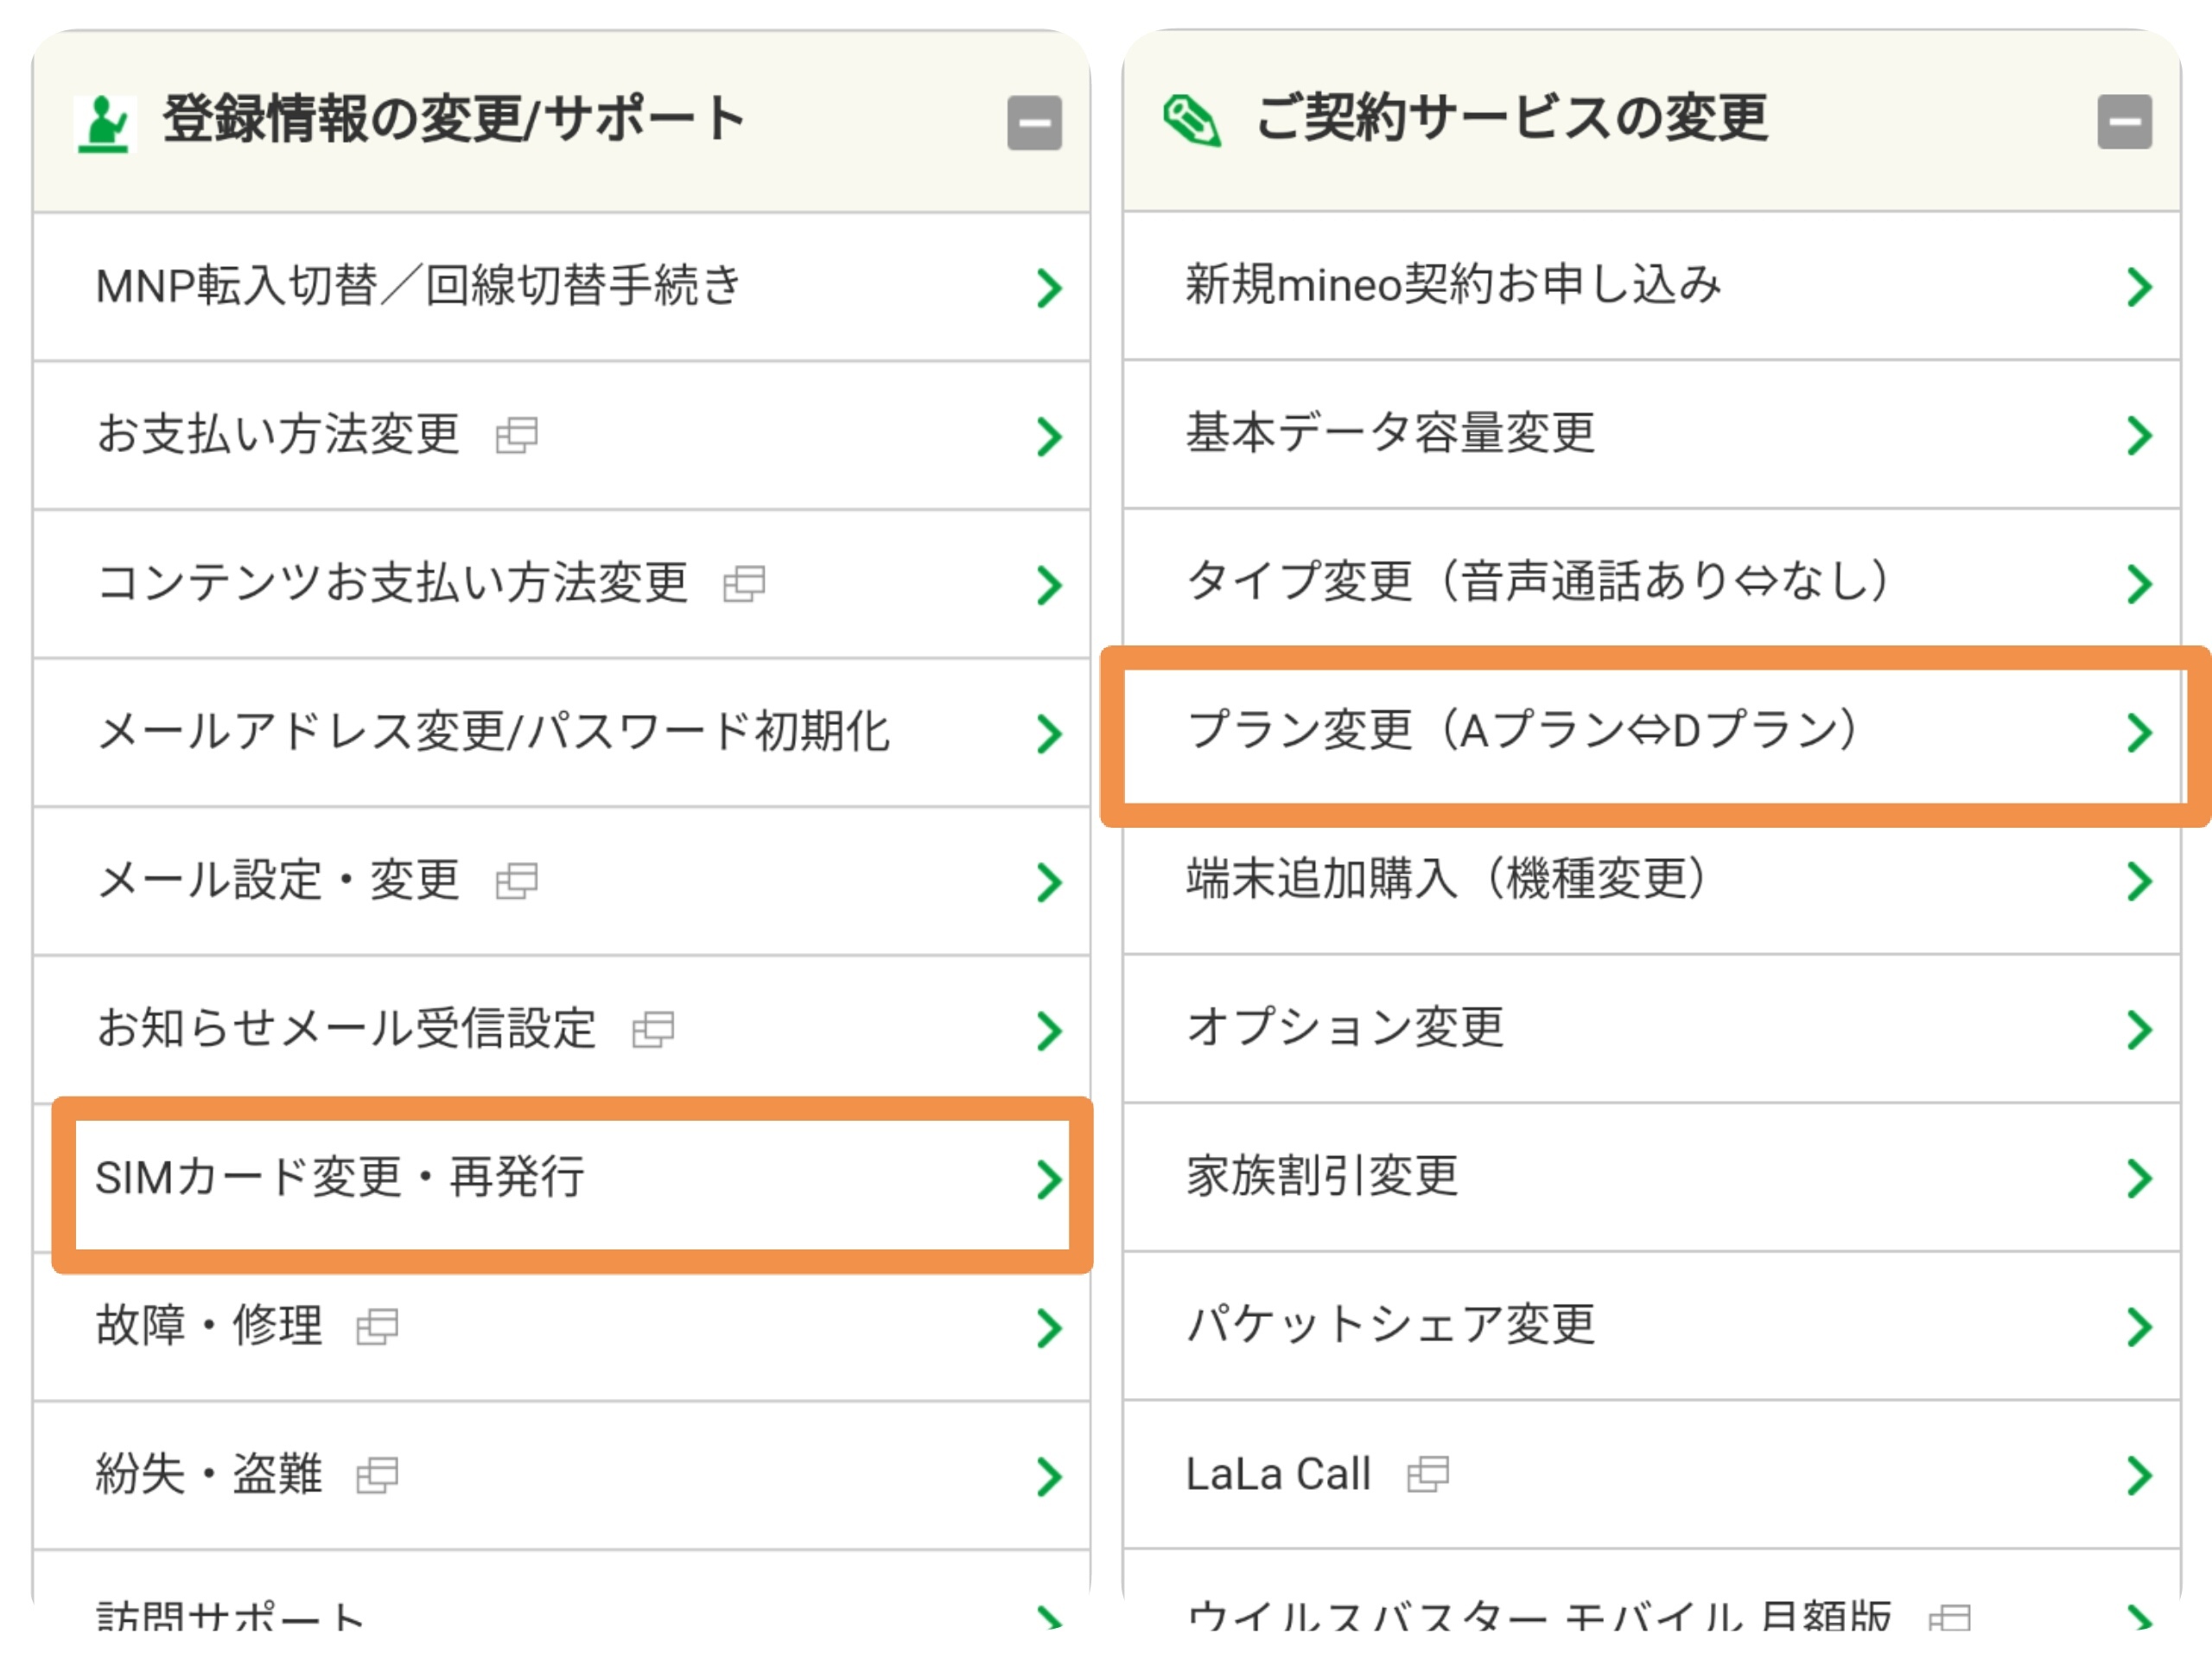Collapse the 登録情報の変更/サポート section
The width and height of the screenshot is (2212, 1659).
pos(1034,123)
